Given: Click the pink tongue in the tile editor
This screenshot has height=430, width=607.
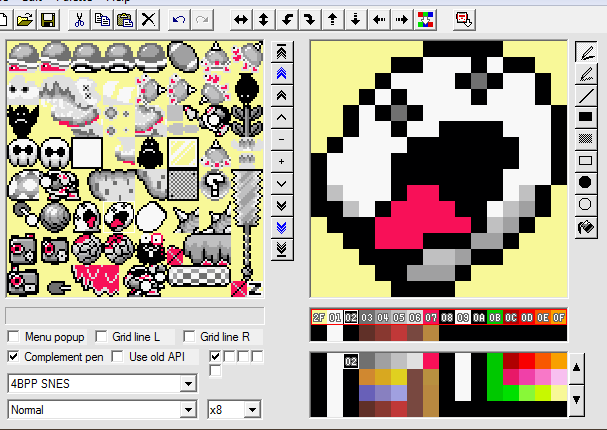Looking at the screenshot, I should pyautogui.click(x=422, y=217).
